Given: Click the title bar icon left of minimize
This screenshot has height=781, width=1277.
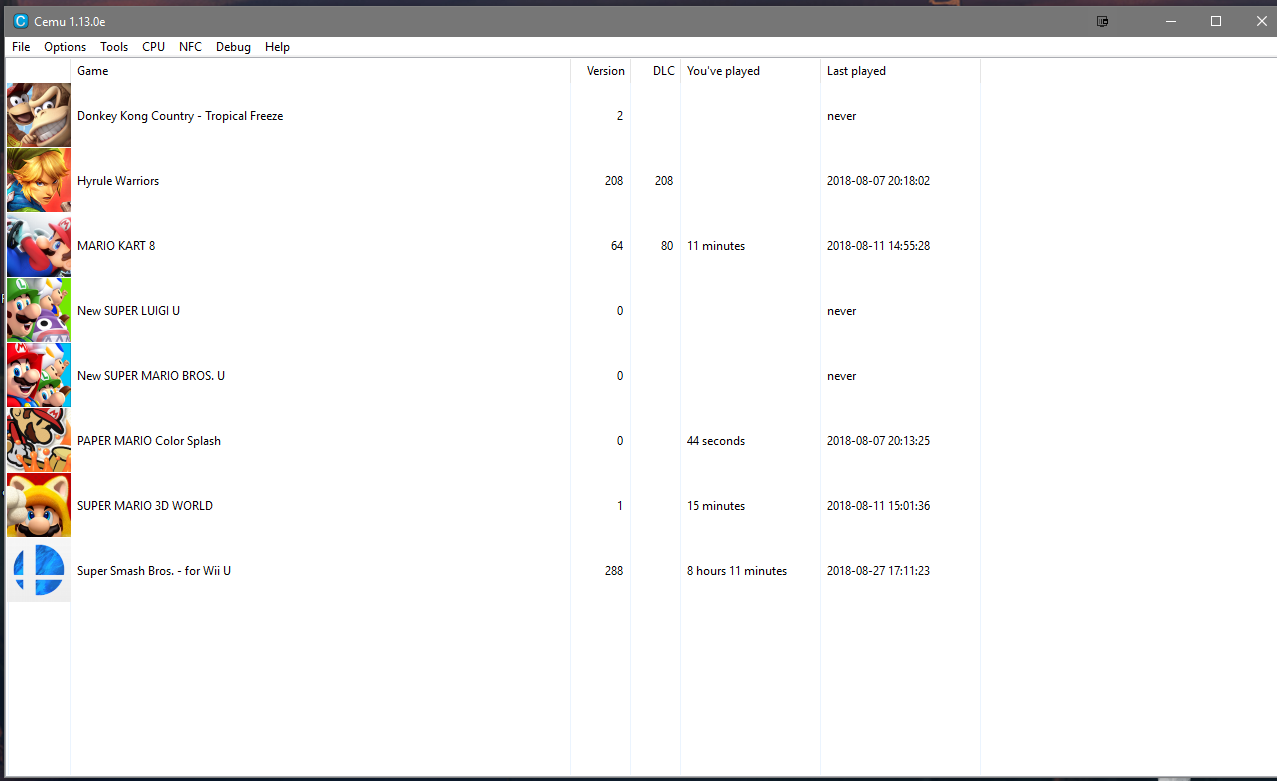Looking at the screenshot, I should [x=1102, y=21].
